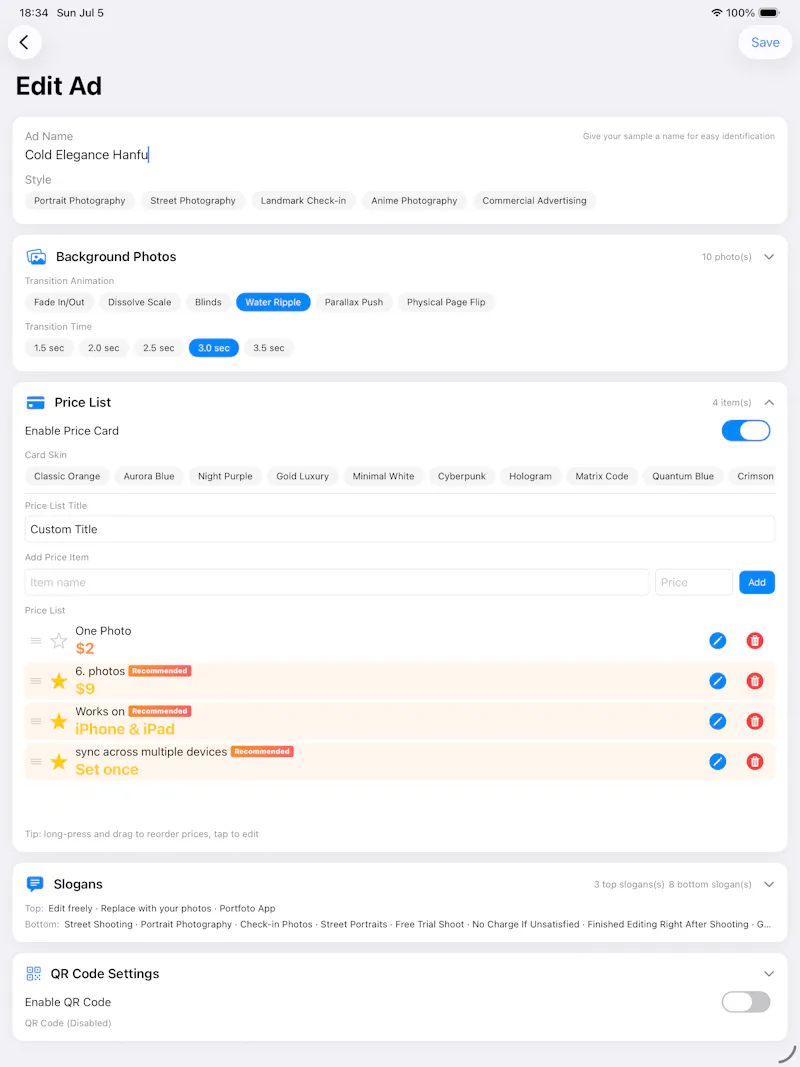The width and height of the screenshot is (800, 1067).
Task: Apply the Aurora Blue card skin
Action: [x=149, y=476]
